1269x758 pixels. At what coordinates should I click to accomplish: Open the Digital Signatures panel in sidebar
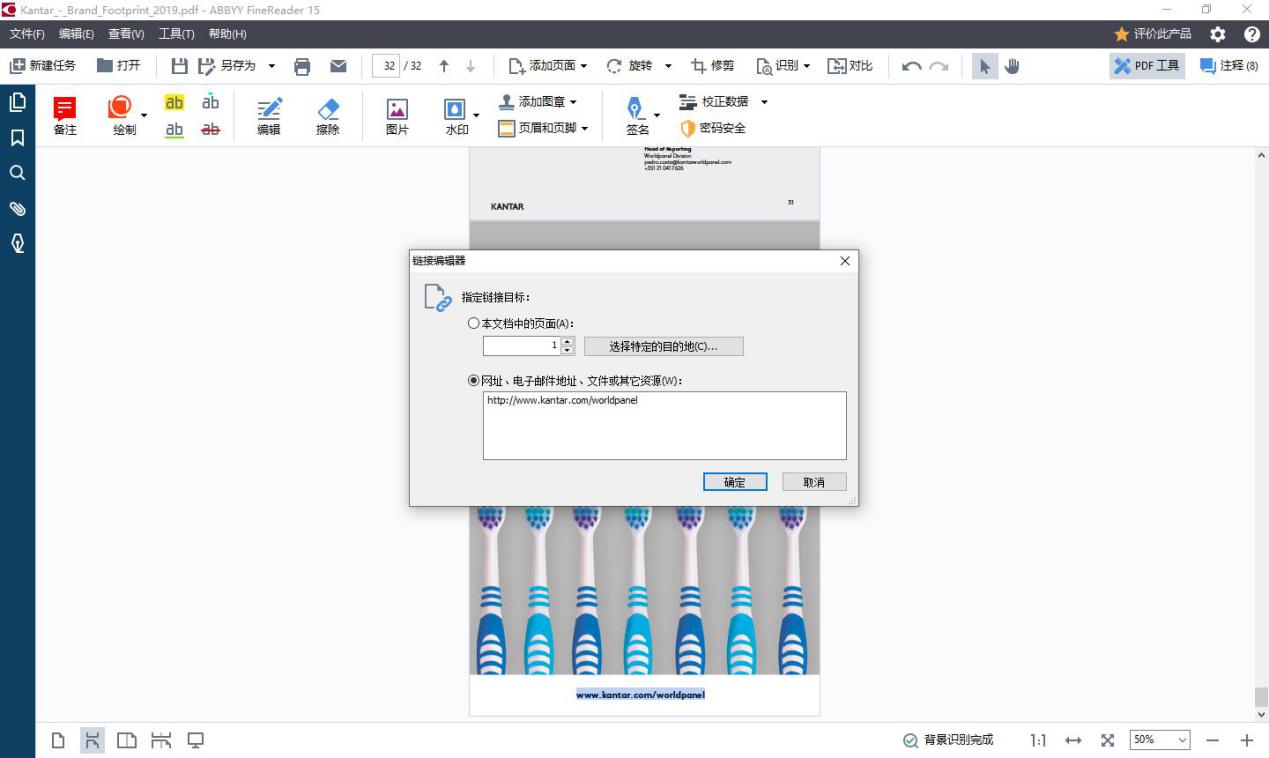[17, 243]
